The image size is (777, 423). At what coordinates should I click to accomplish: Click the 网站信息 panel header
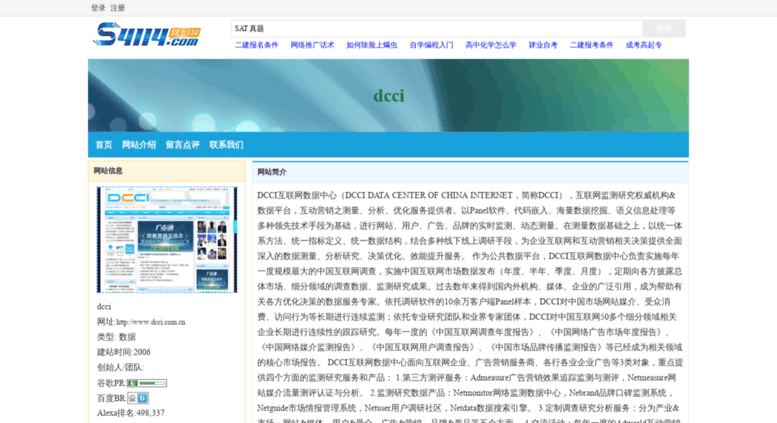166,171
